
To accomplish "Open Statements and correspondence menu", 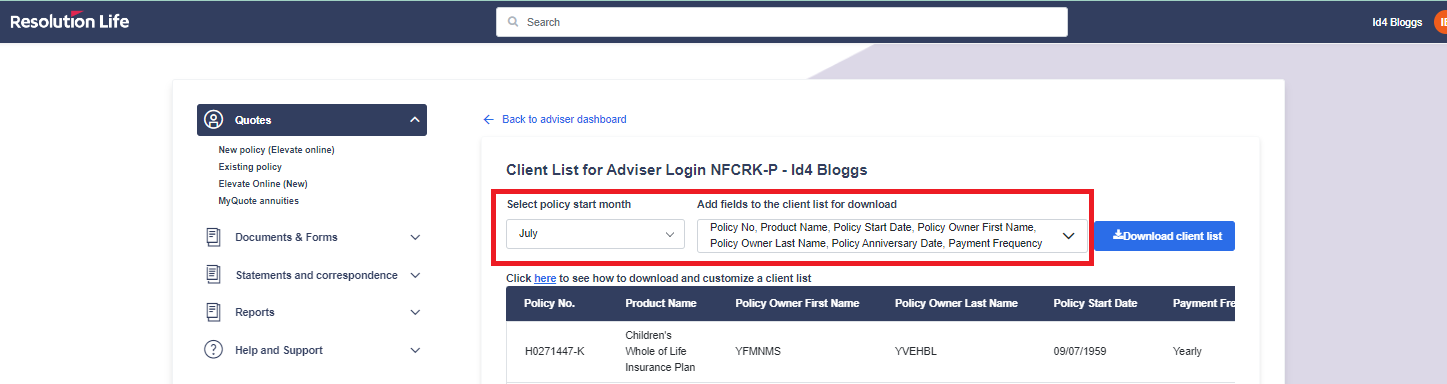I will point(316,275).
